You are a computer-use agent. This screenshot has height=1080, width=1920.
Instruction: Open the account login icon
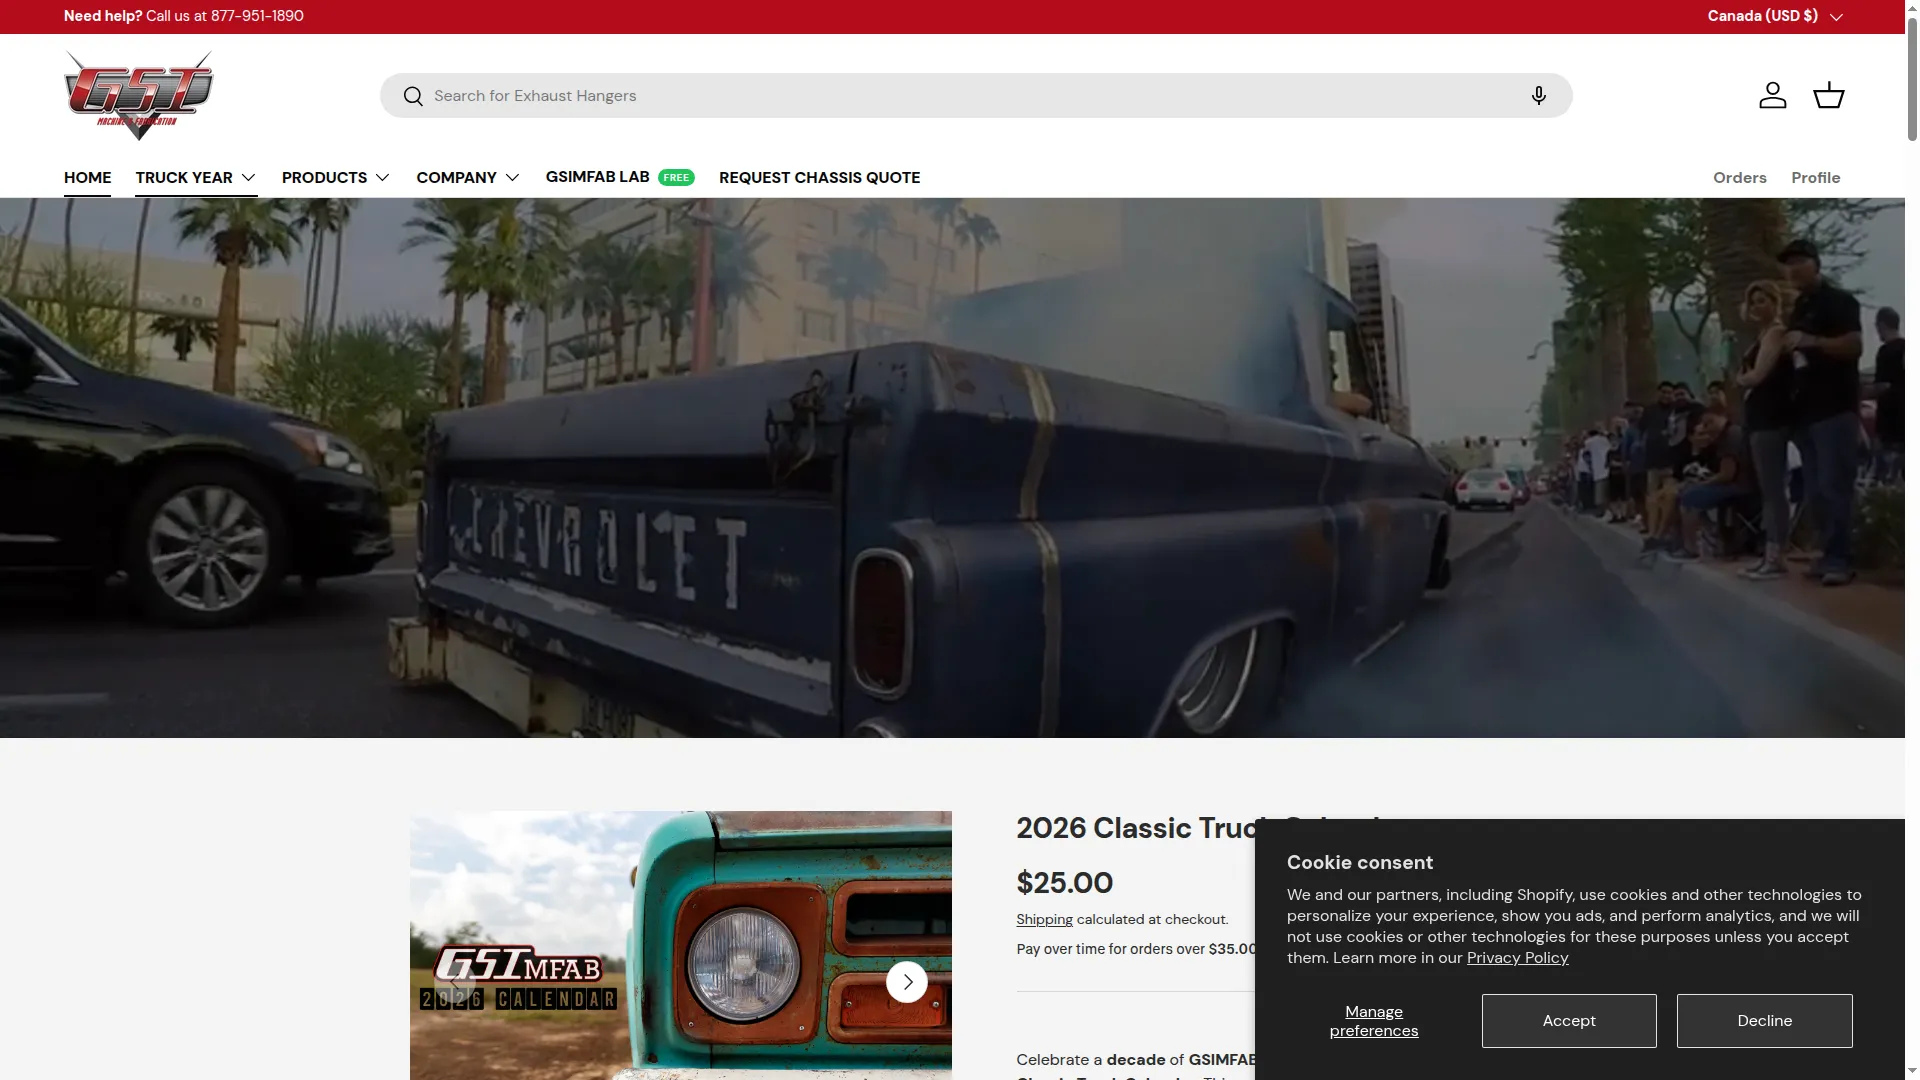1773,95
